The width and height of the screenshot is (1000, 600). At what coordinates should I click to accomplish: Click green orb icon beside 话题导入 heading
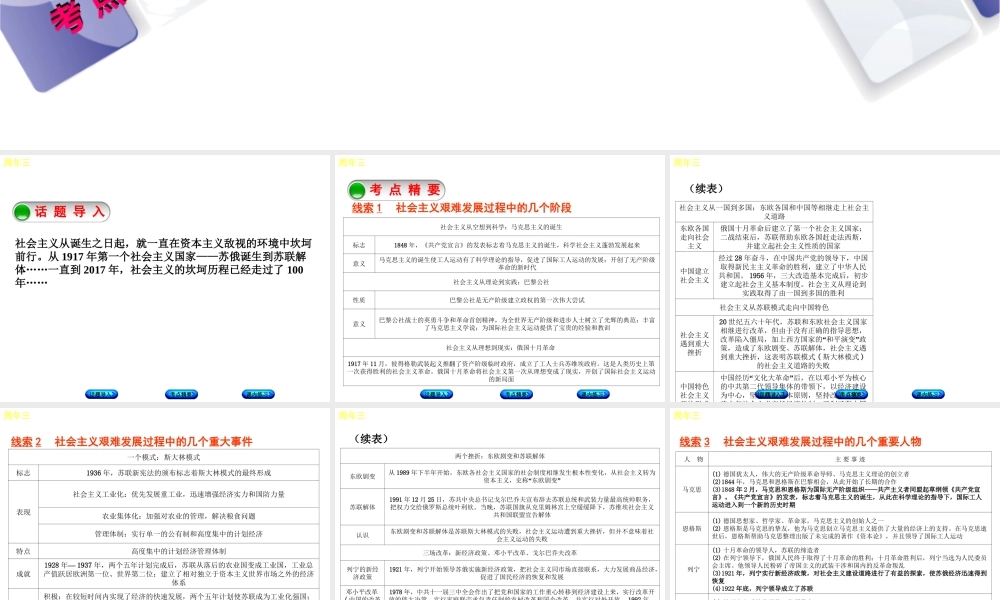click(22, 212)
